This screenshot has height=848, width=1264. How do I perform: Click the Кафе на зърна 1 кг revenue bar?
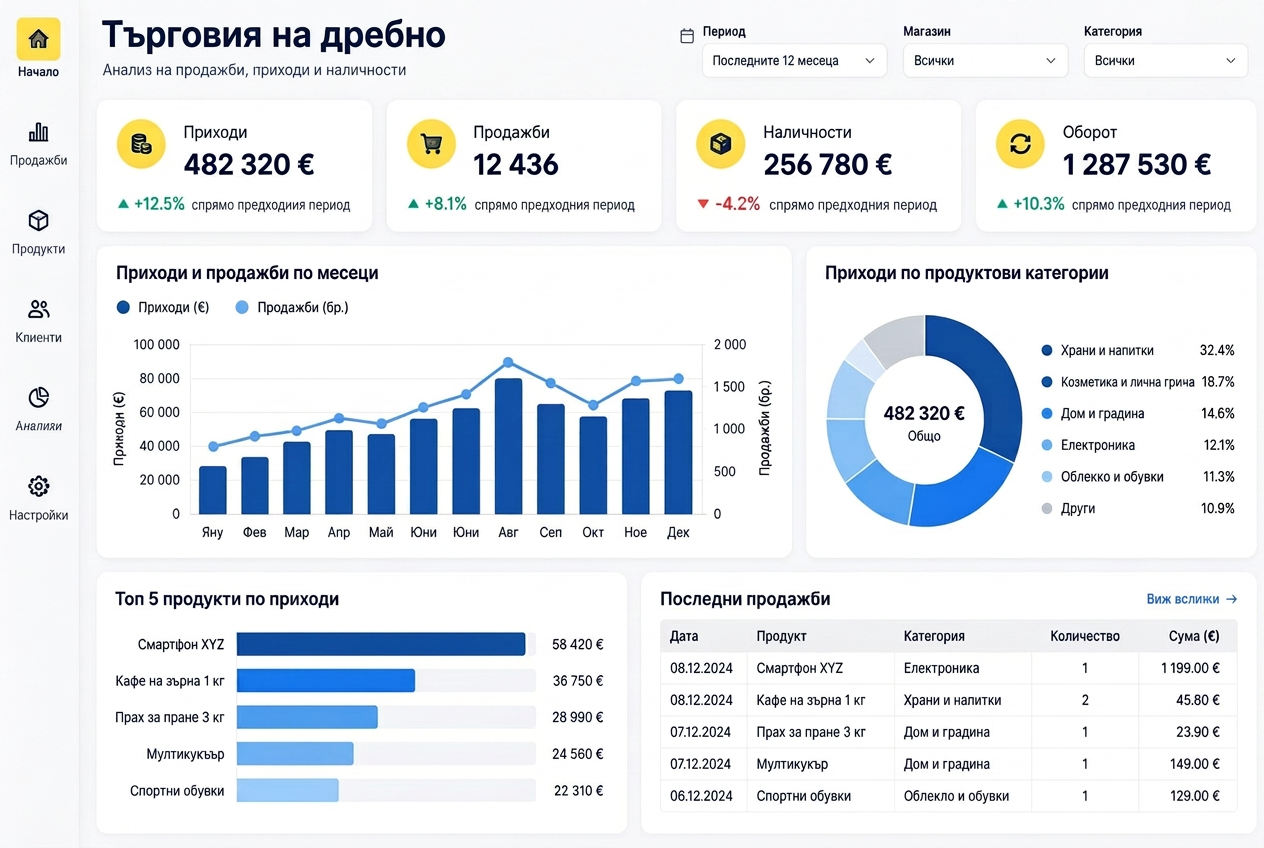click(x=326, y=681)
